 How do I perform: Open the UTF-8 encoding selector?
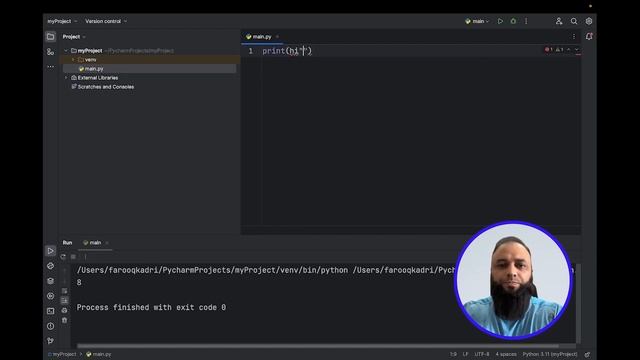coord(482,354)
